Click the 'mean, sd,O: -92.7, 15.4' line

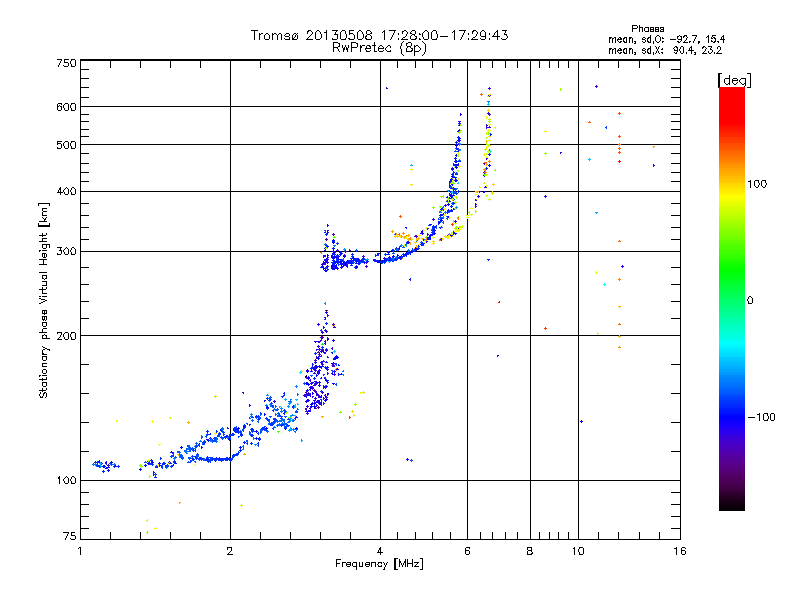666,39
